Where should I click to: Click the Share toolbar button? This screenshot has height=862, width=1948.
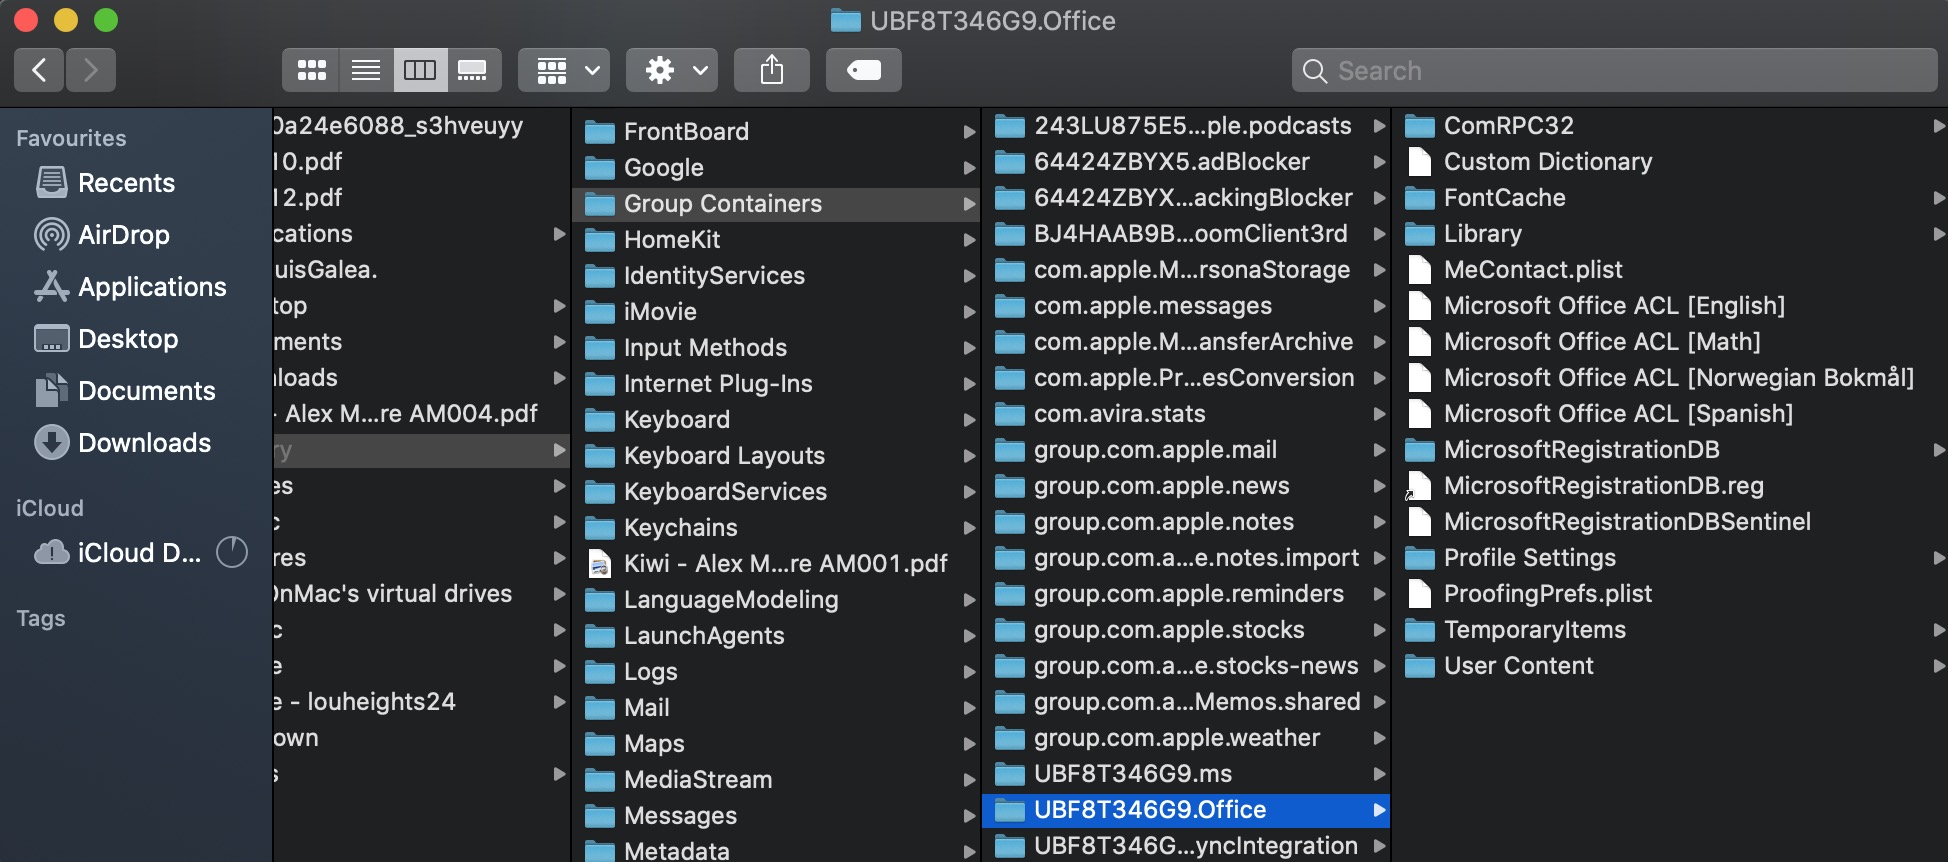point(772,70)
